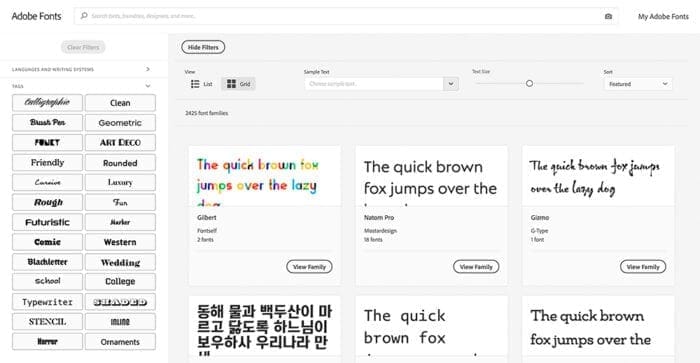Image resolution: width=700 pixels, height=363 pixels.
Task: Click the Fontself foundry name
Action: coord(207,231)
